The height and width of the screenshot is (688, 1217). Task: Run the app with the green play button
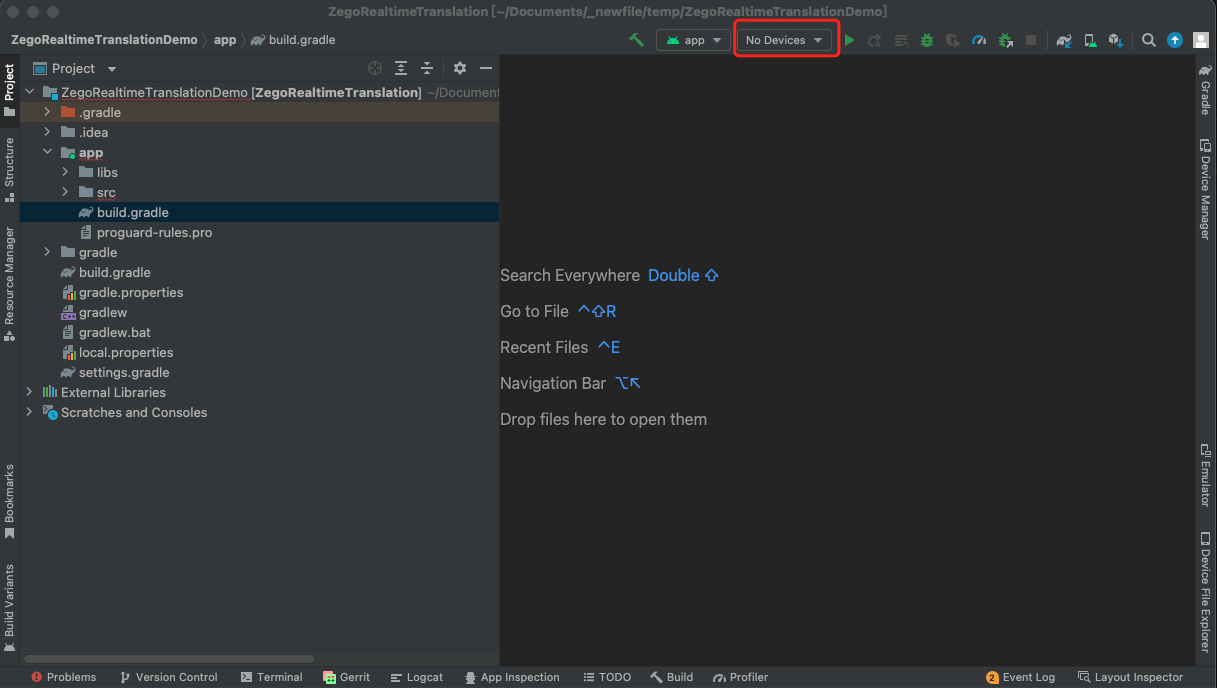pyautogui.click(x=849, y=40)
